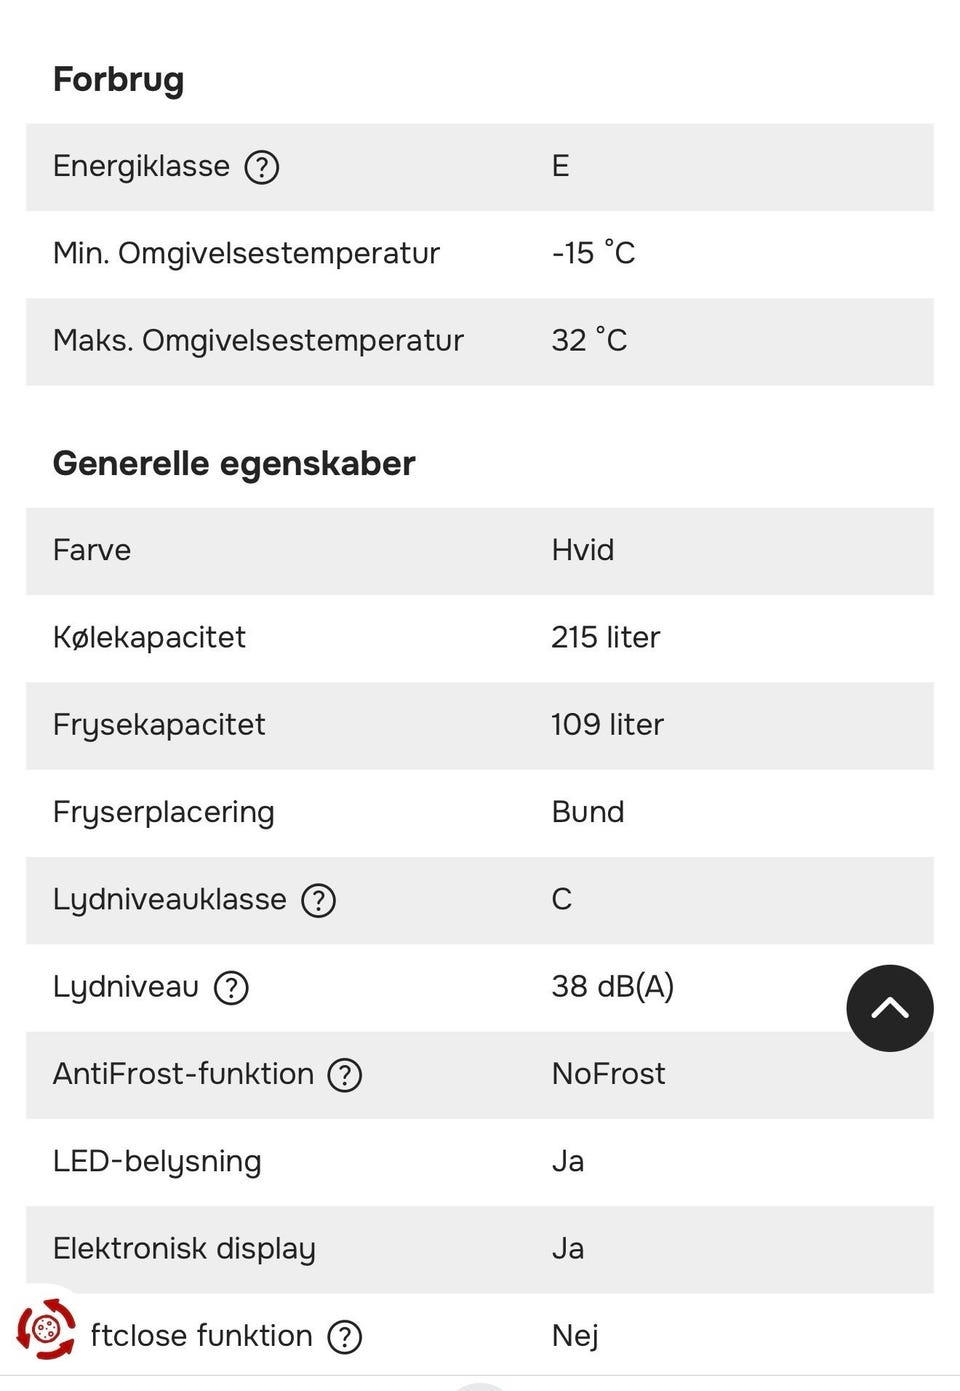Click the Elektronisk display row label

[184, 1249]
